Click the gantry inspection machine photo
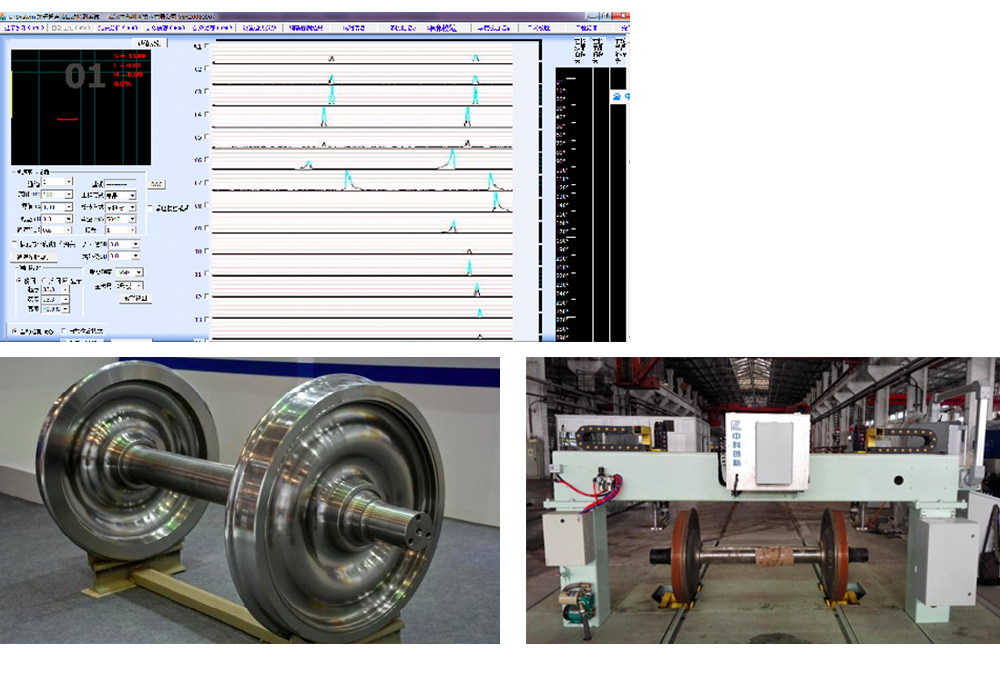 pyautogui.click(x=762, y=500)
